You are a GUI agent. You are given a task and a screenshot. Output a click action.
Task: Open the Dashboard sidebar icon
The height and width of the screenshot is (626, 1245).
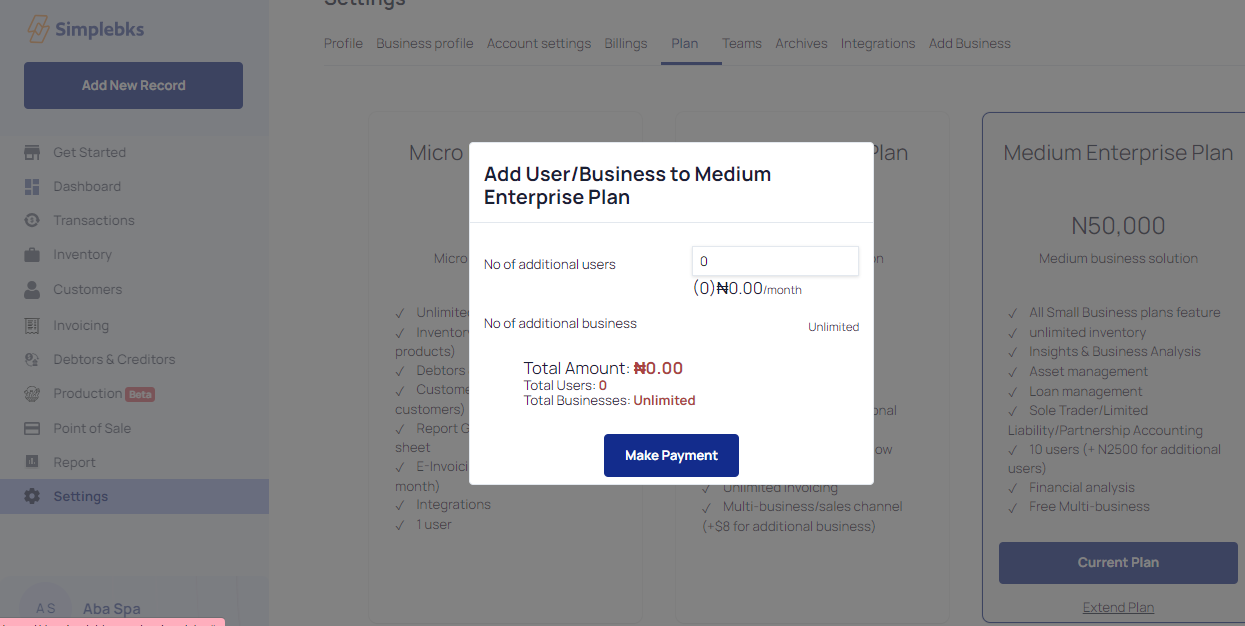pyautogui.click(x=32, y=187)
